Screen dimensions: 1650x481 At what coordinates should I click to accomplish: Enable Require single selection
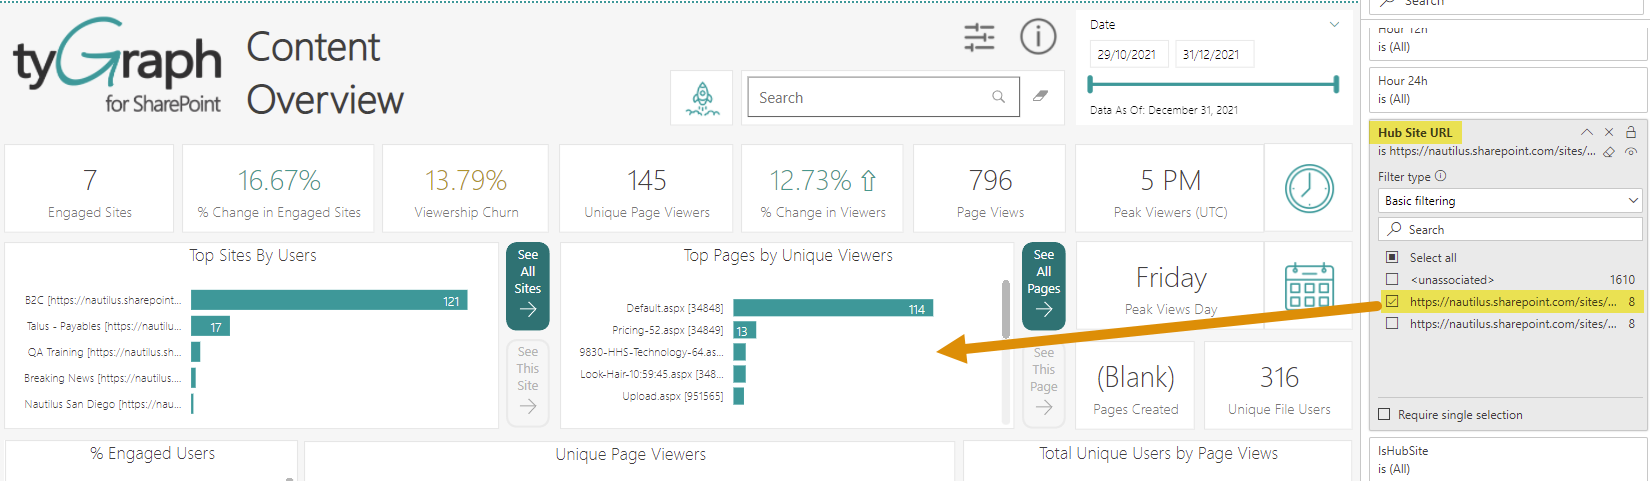pyautogui.click(x=1384, y=414)
